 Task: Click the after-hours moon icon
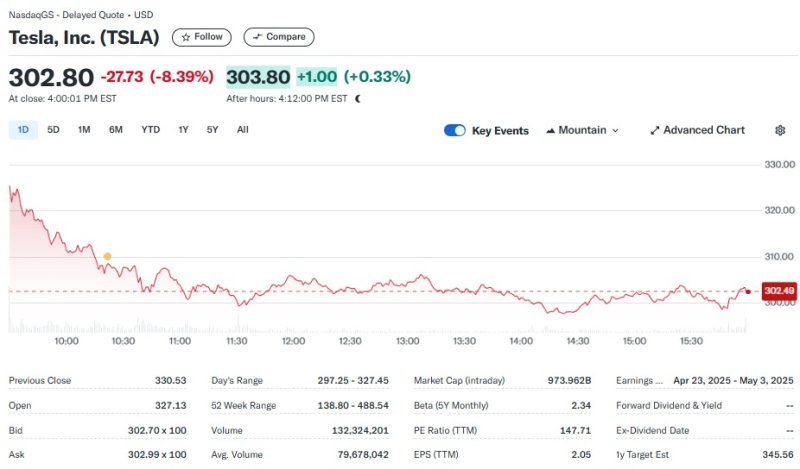(358, 98)
